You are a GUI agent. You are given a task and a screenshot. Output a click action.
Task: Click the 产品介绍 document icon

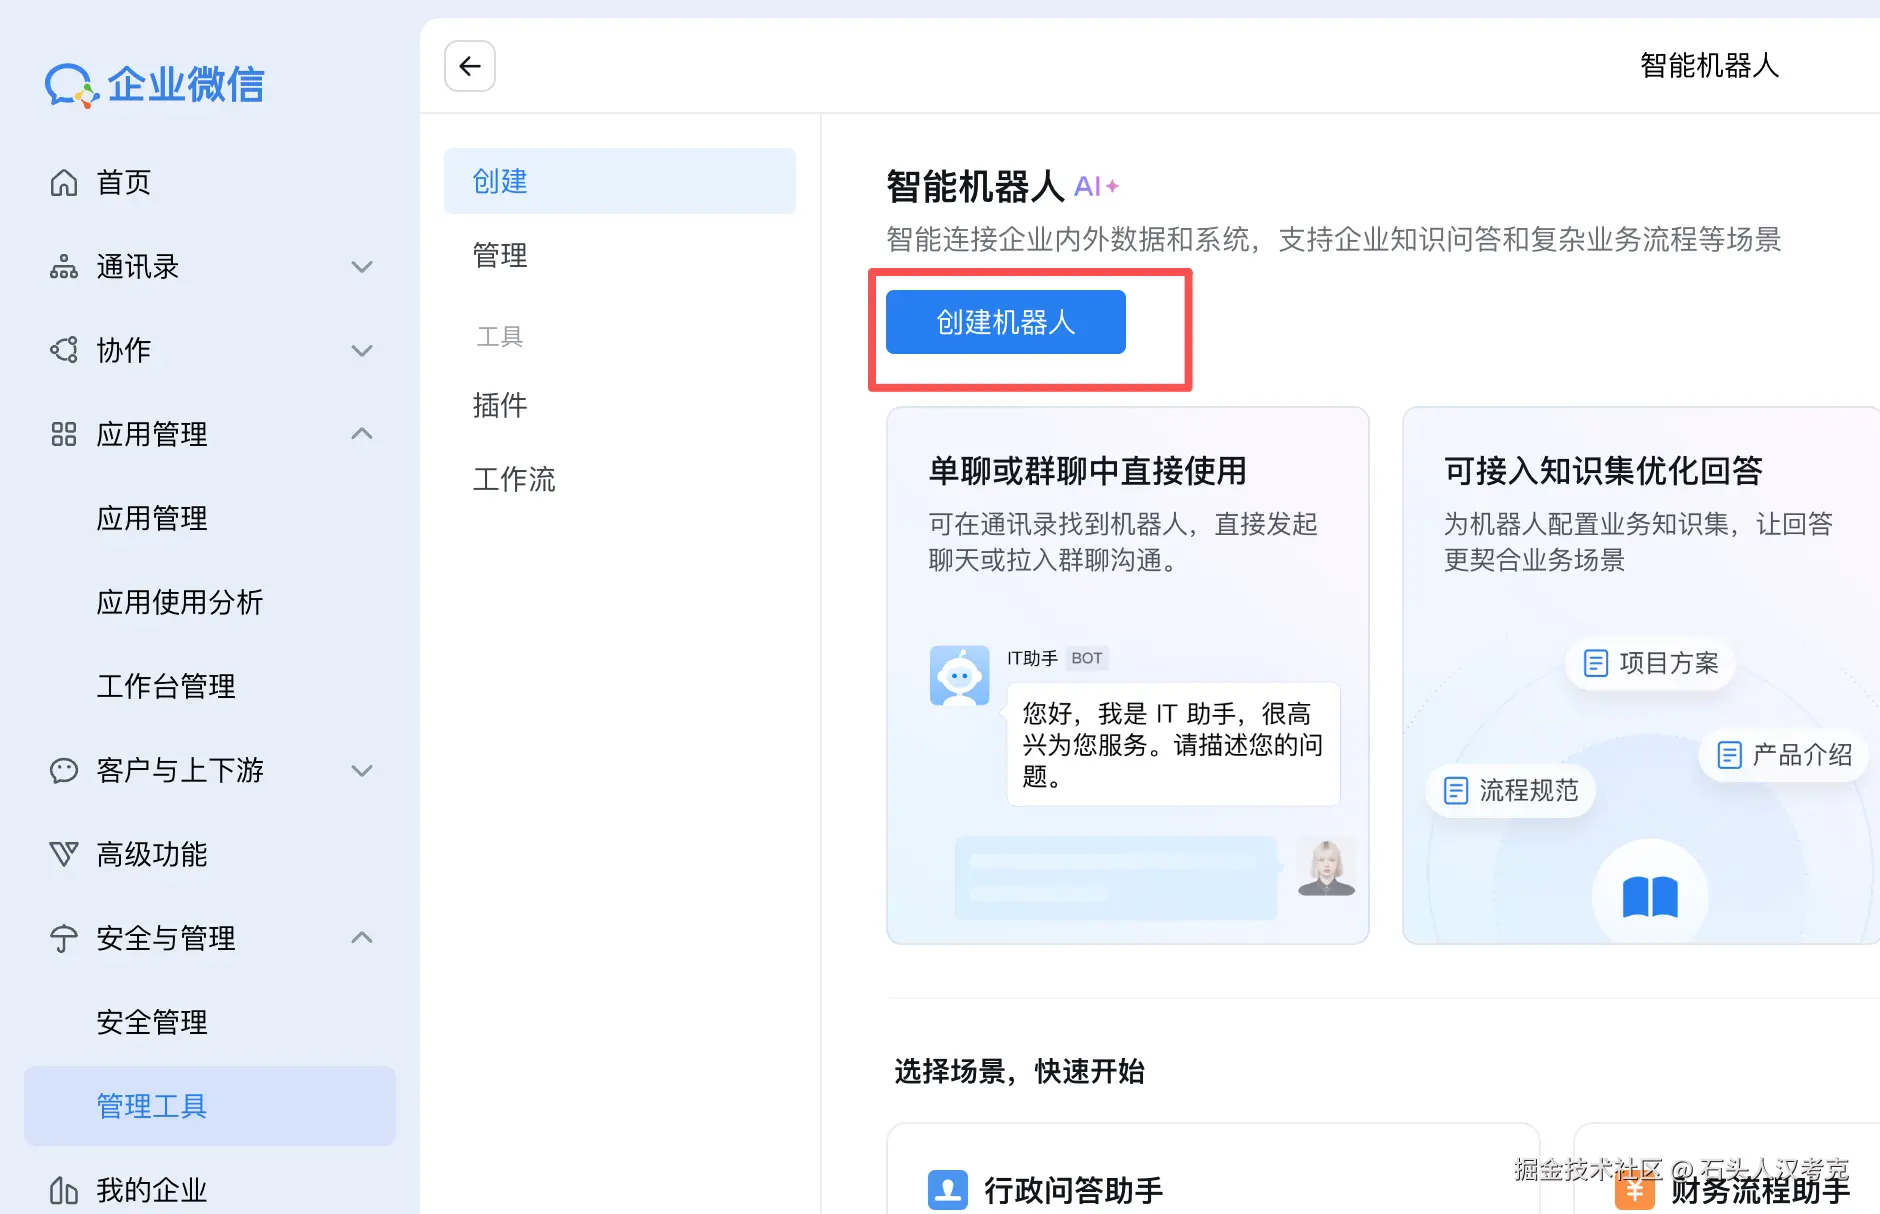(1730, 755)
